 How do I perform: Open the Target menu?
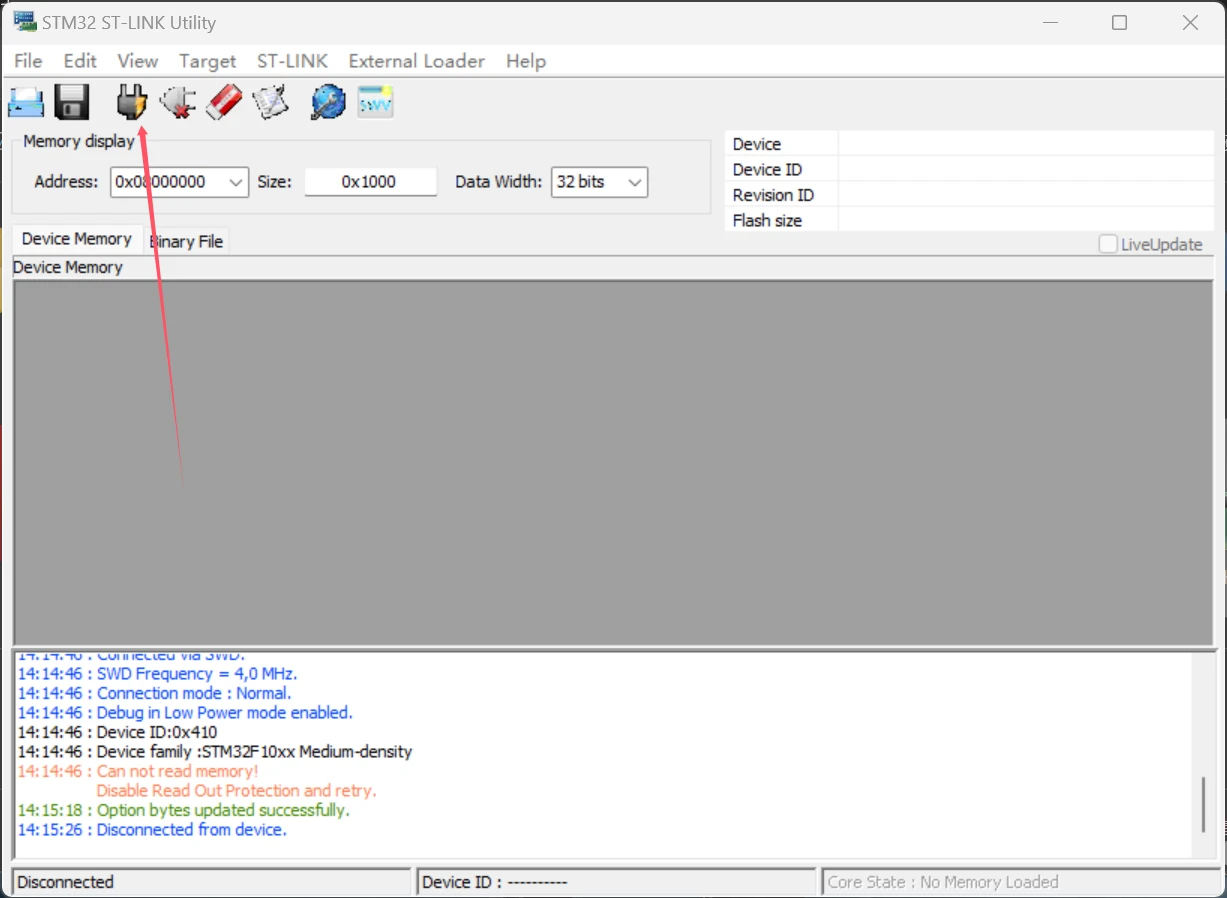[x=207, y=61]
